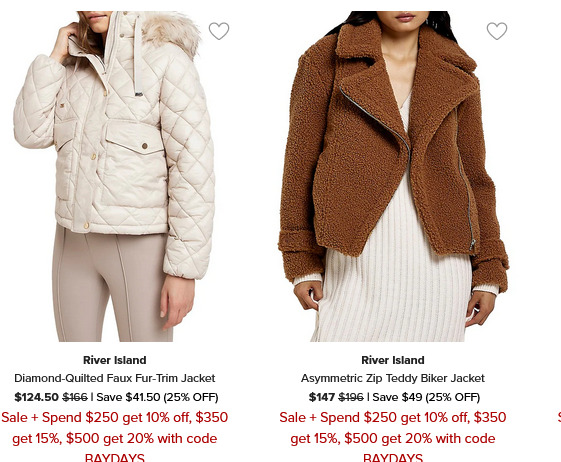Add the Teddy Biker Jacket to wishlist heart
Screen dimensions: 561x462
click(x=497, y=31)
